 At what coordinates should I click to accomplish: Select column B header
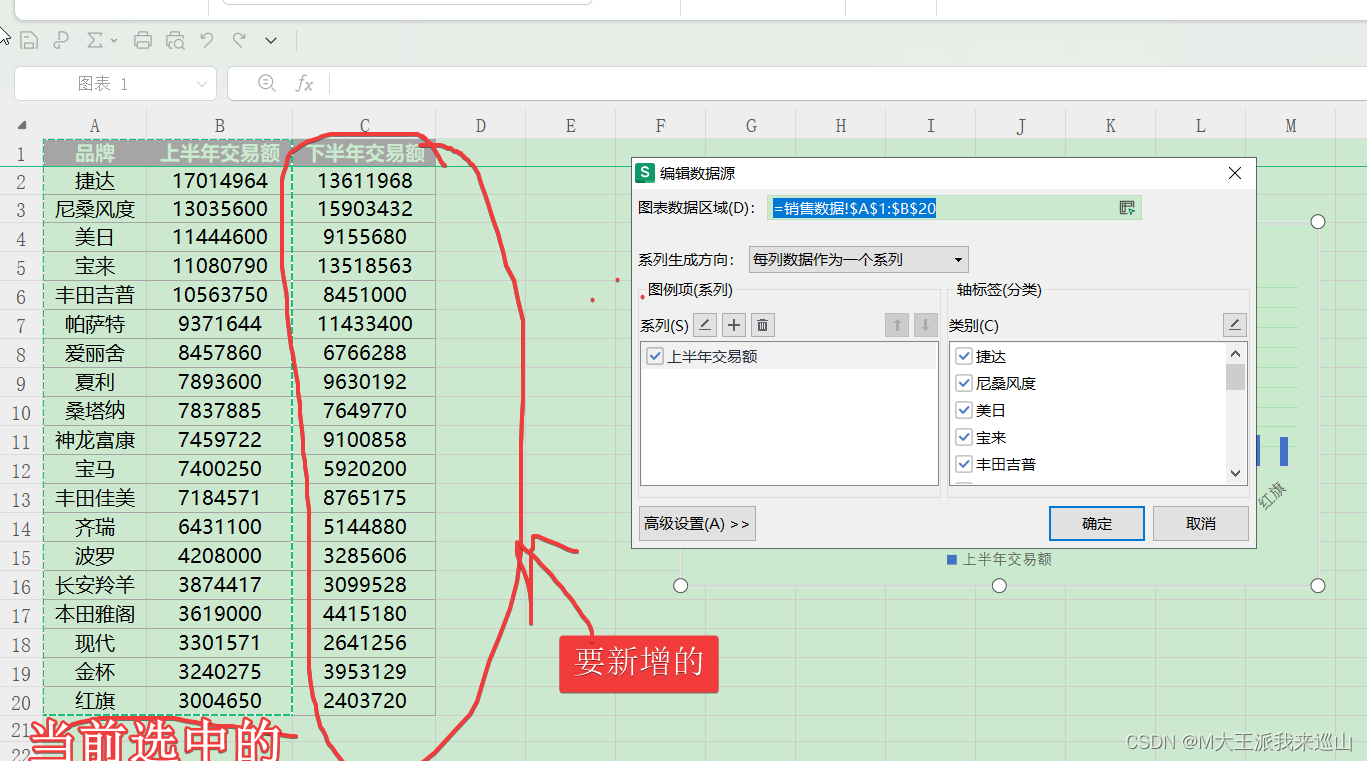(x=220, y=126)
